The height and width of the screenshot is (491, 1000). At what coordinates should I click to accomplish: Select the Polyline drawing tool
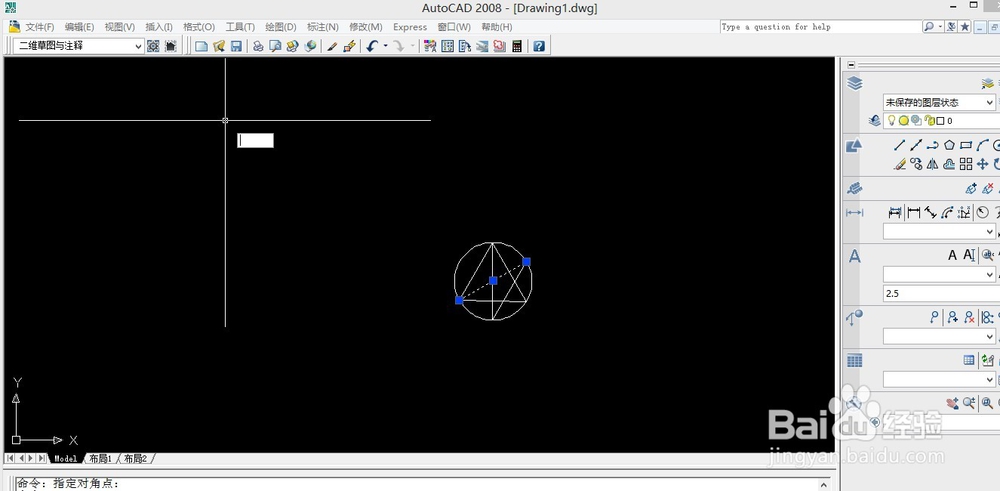click(x=932, y=145)
